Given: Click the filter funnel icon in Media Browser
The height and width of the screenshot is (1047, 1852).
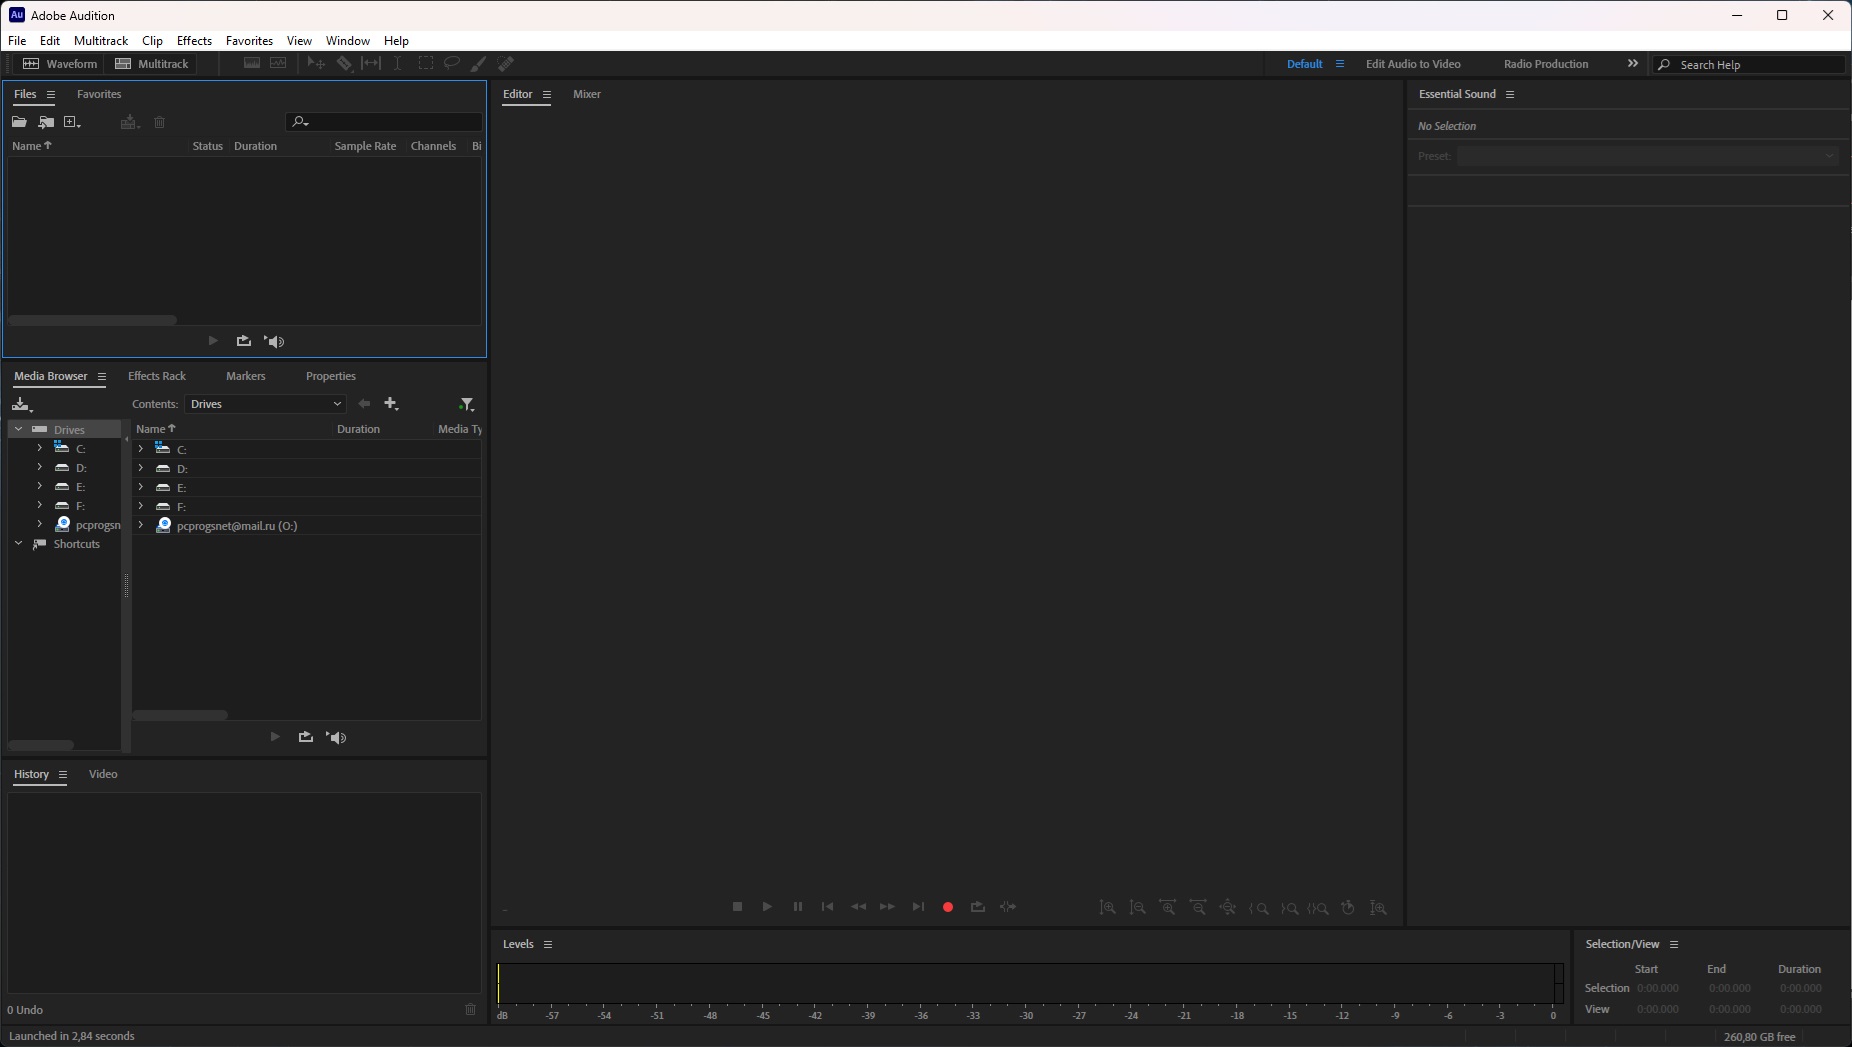Looking at the screenshot, I should point(466,404).
